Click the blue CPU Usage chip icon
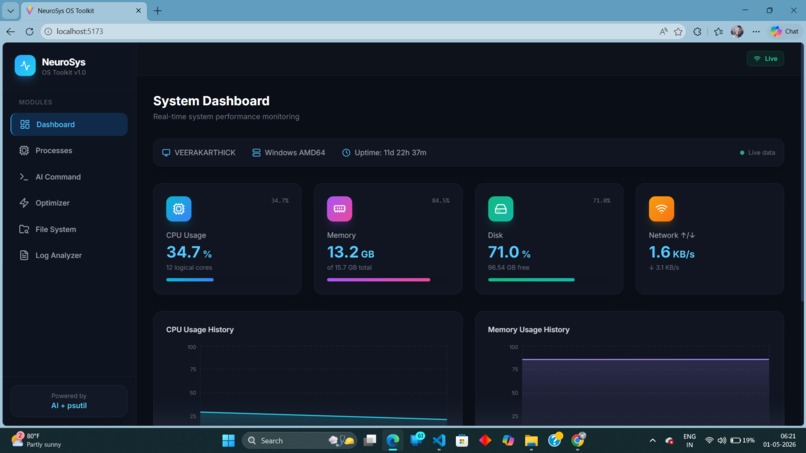Image resolution: width=806 pixels, height=453 pixels. [x=178, y=209]
